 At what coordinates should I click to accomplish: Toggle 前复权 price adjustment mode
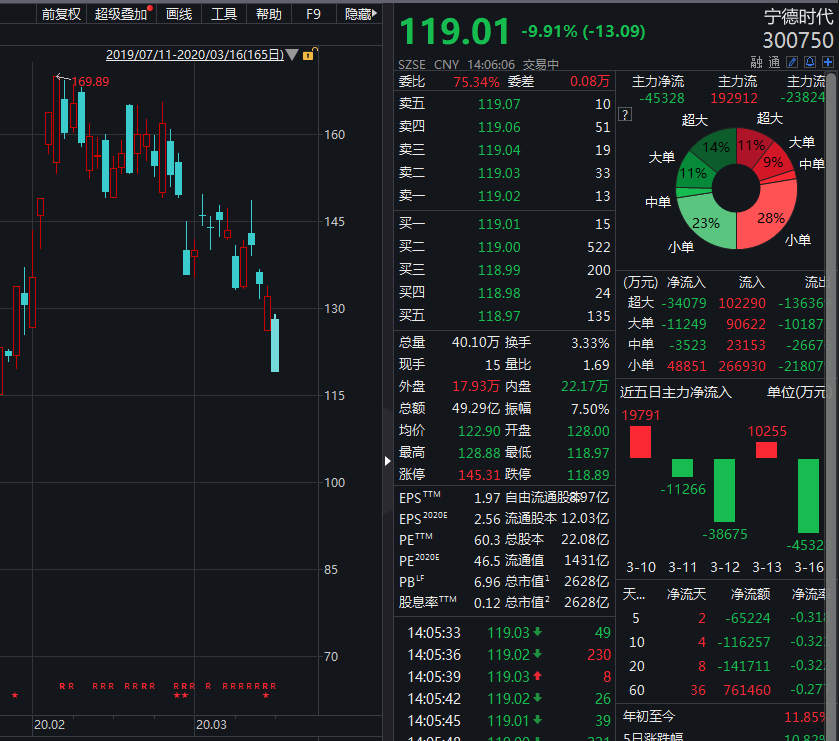(x=61, y=14)
